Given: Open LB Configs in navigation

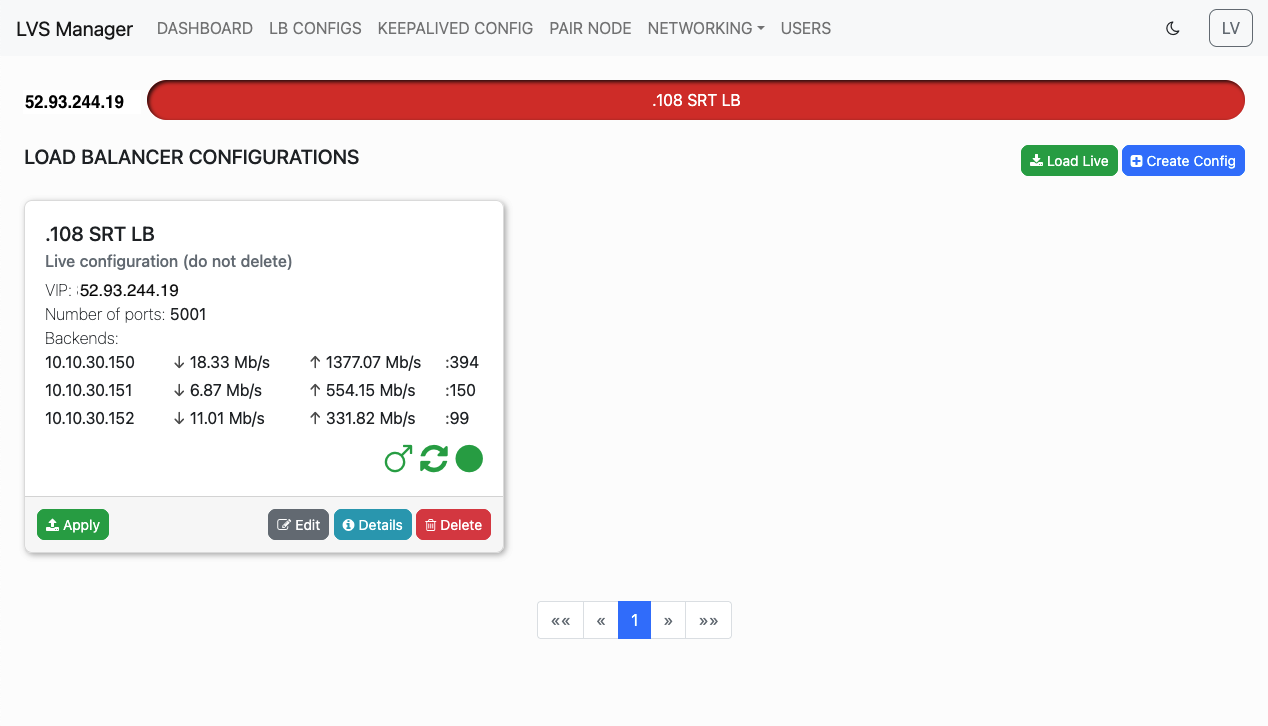Looking at the screenshot, I should [x=315, y=28].
